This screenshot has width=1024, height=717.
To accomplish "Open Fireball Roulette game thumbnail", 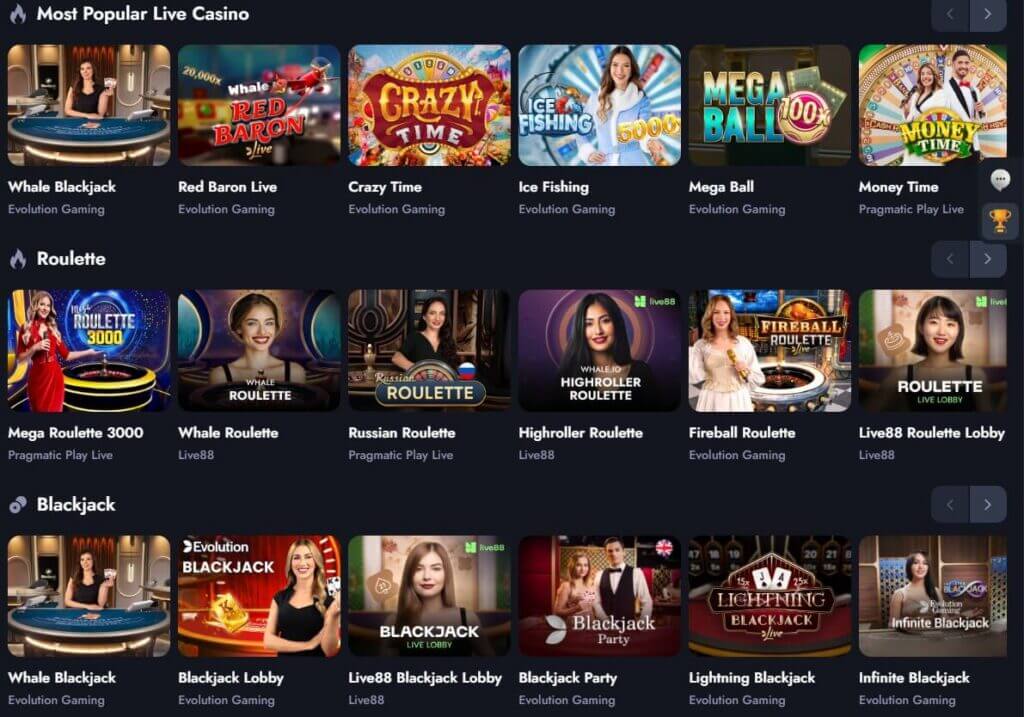I will tap(769, 351).
